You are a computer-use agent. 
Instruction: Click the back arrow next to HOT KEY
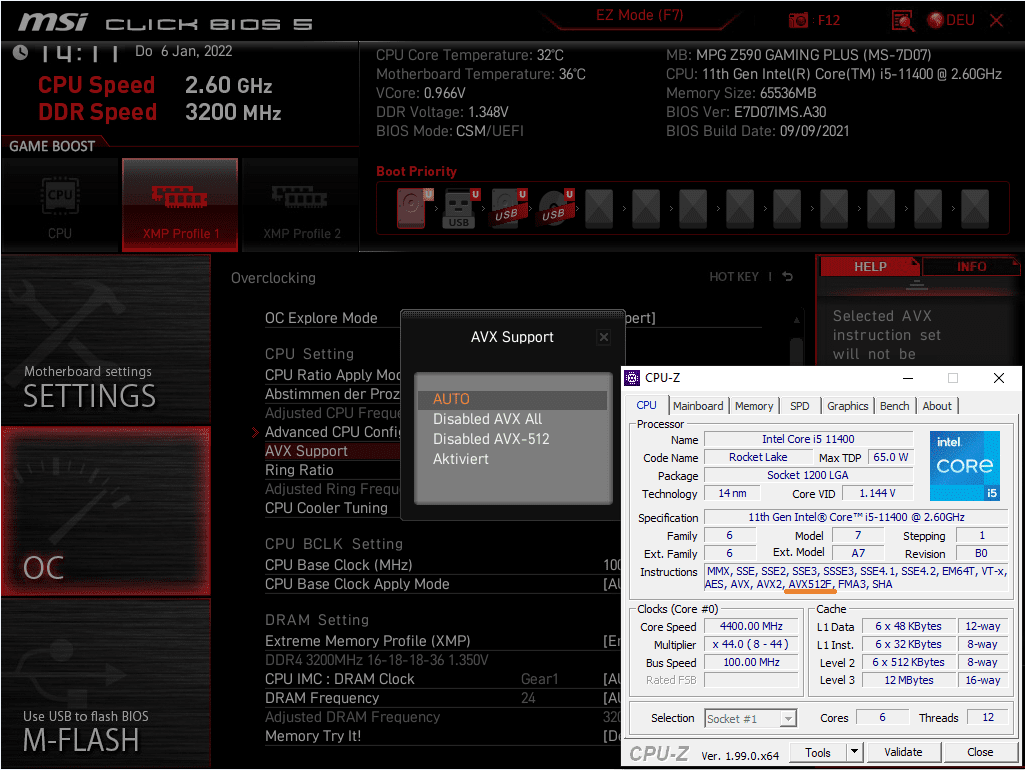(788, 276)
